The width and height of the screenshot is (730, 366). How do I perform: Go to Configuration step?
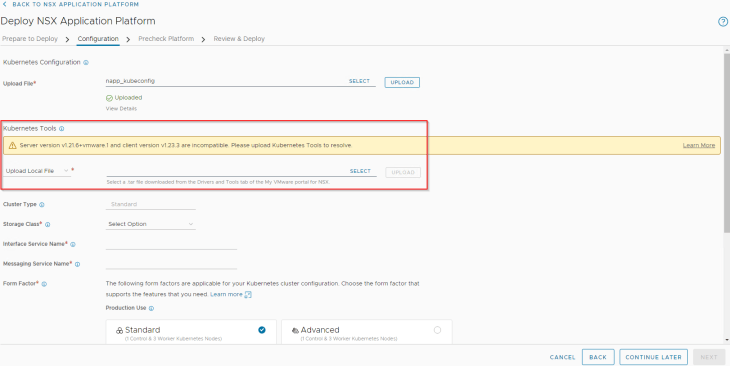click(98, 39)
